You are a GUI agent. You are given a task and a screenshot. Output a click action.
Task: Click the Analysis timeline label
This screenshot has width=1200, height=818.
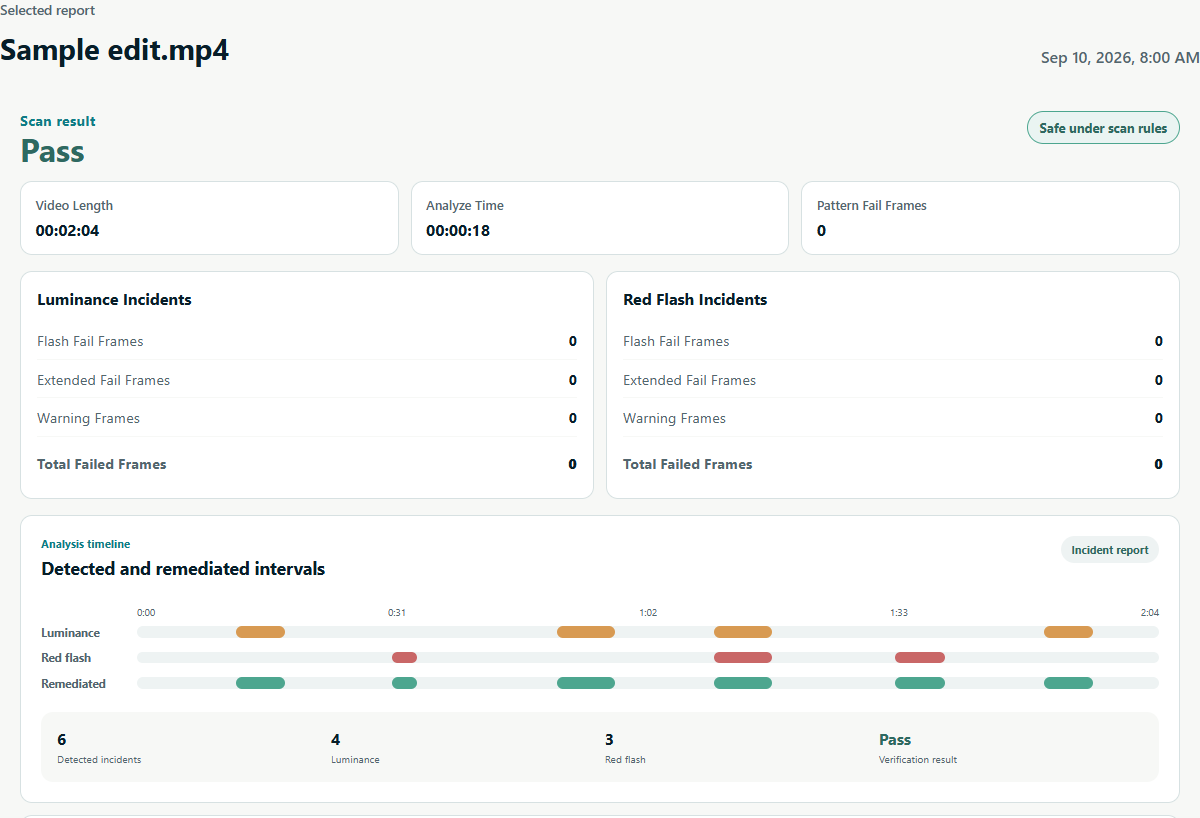86,544
